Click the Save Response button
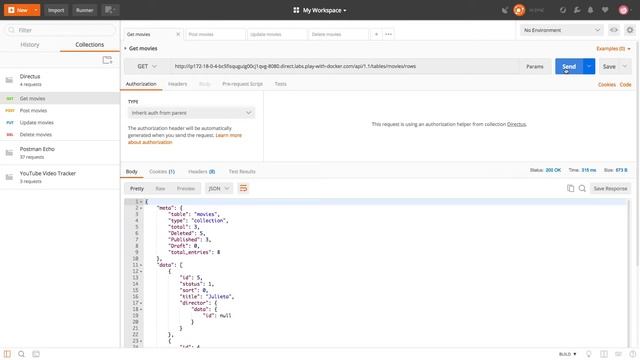The width and height of the screenshot is (640, 360). click(610, 188)
